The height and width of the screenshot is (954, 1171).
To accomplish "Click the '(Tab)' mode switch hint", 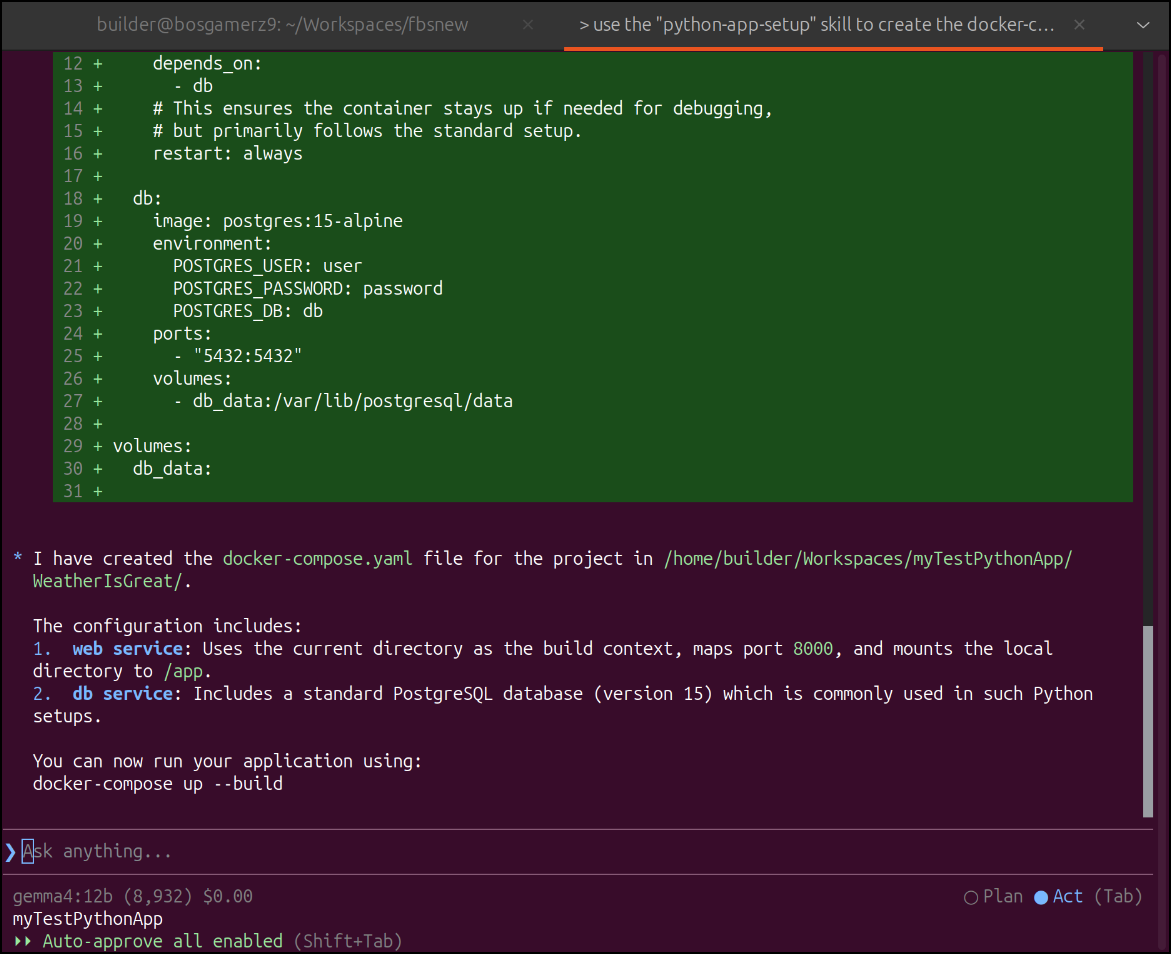I will tap(1118, 896).
